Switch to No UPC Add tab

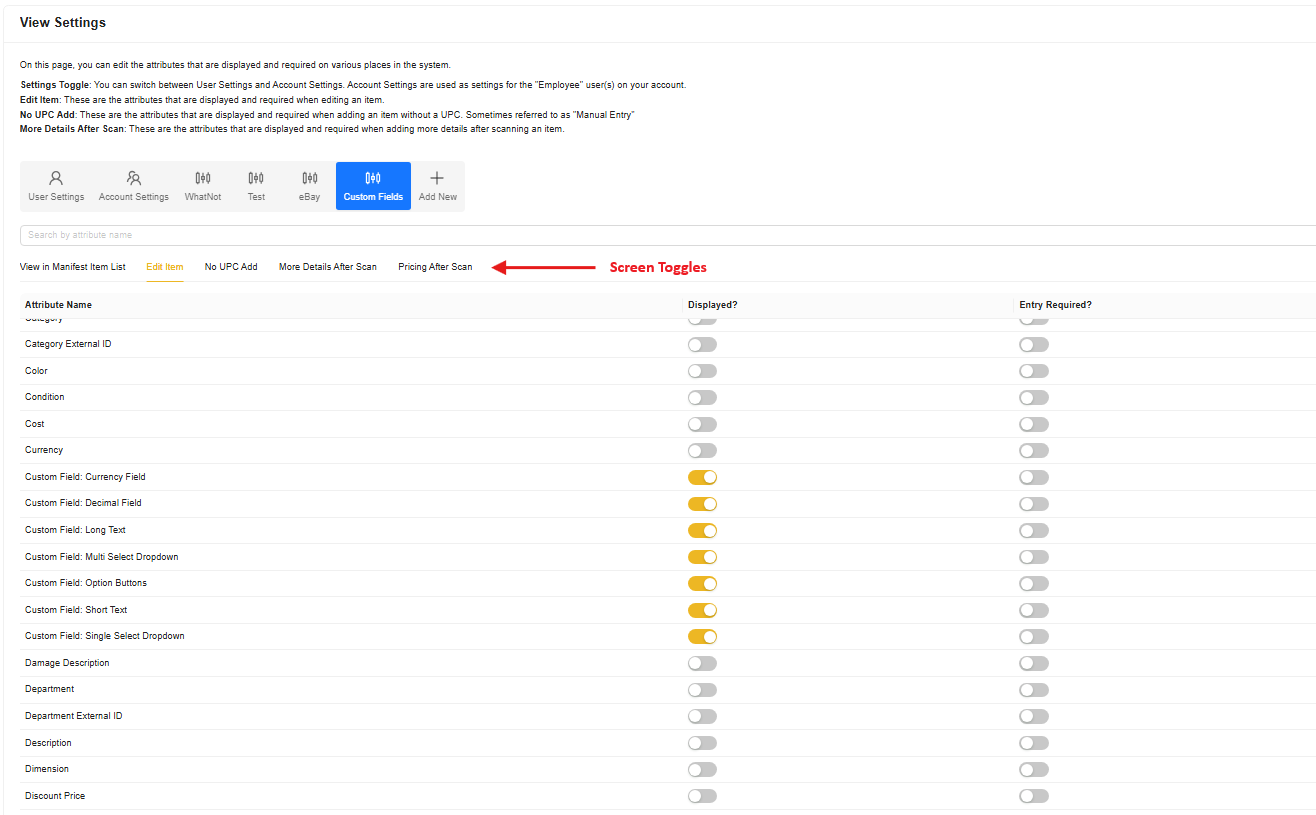pos(231,267)
